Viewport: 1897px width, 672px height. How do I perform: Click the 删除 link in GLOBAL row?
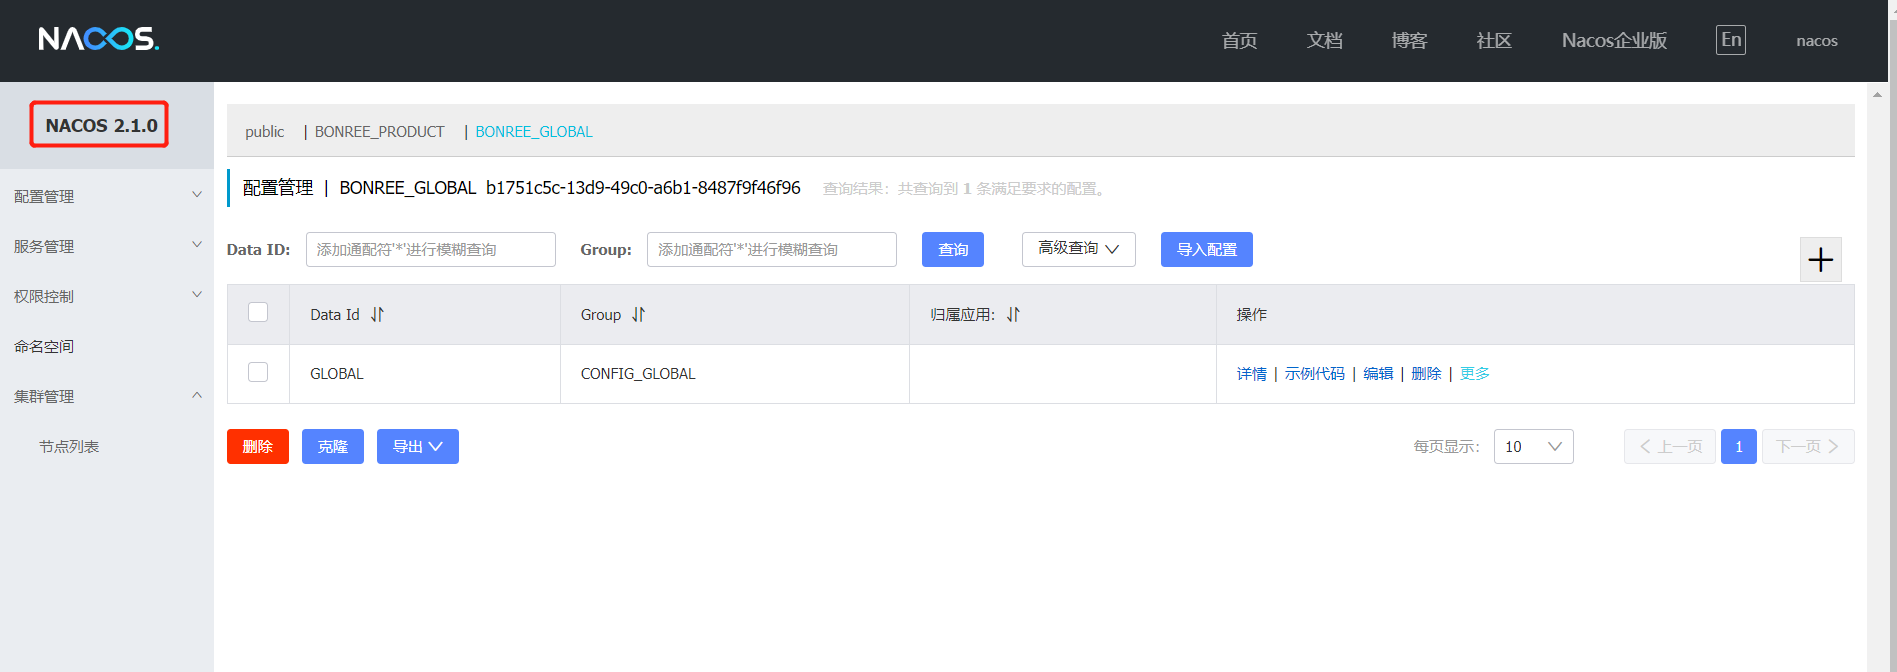(1426, 373)
